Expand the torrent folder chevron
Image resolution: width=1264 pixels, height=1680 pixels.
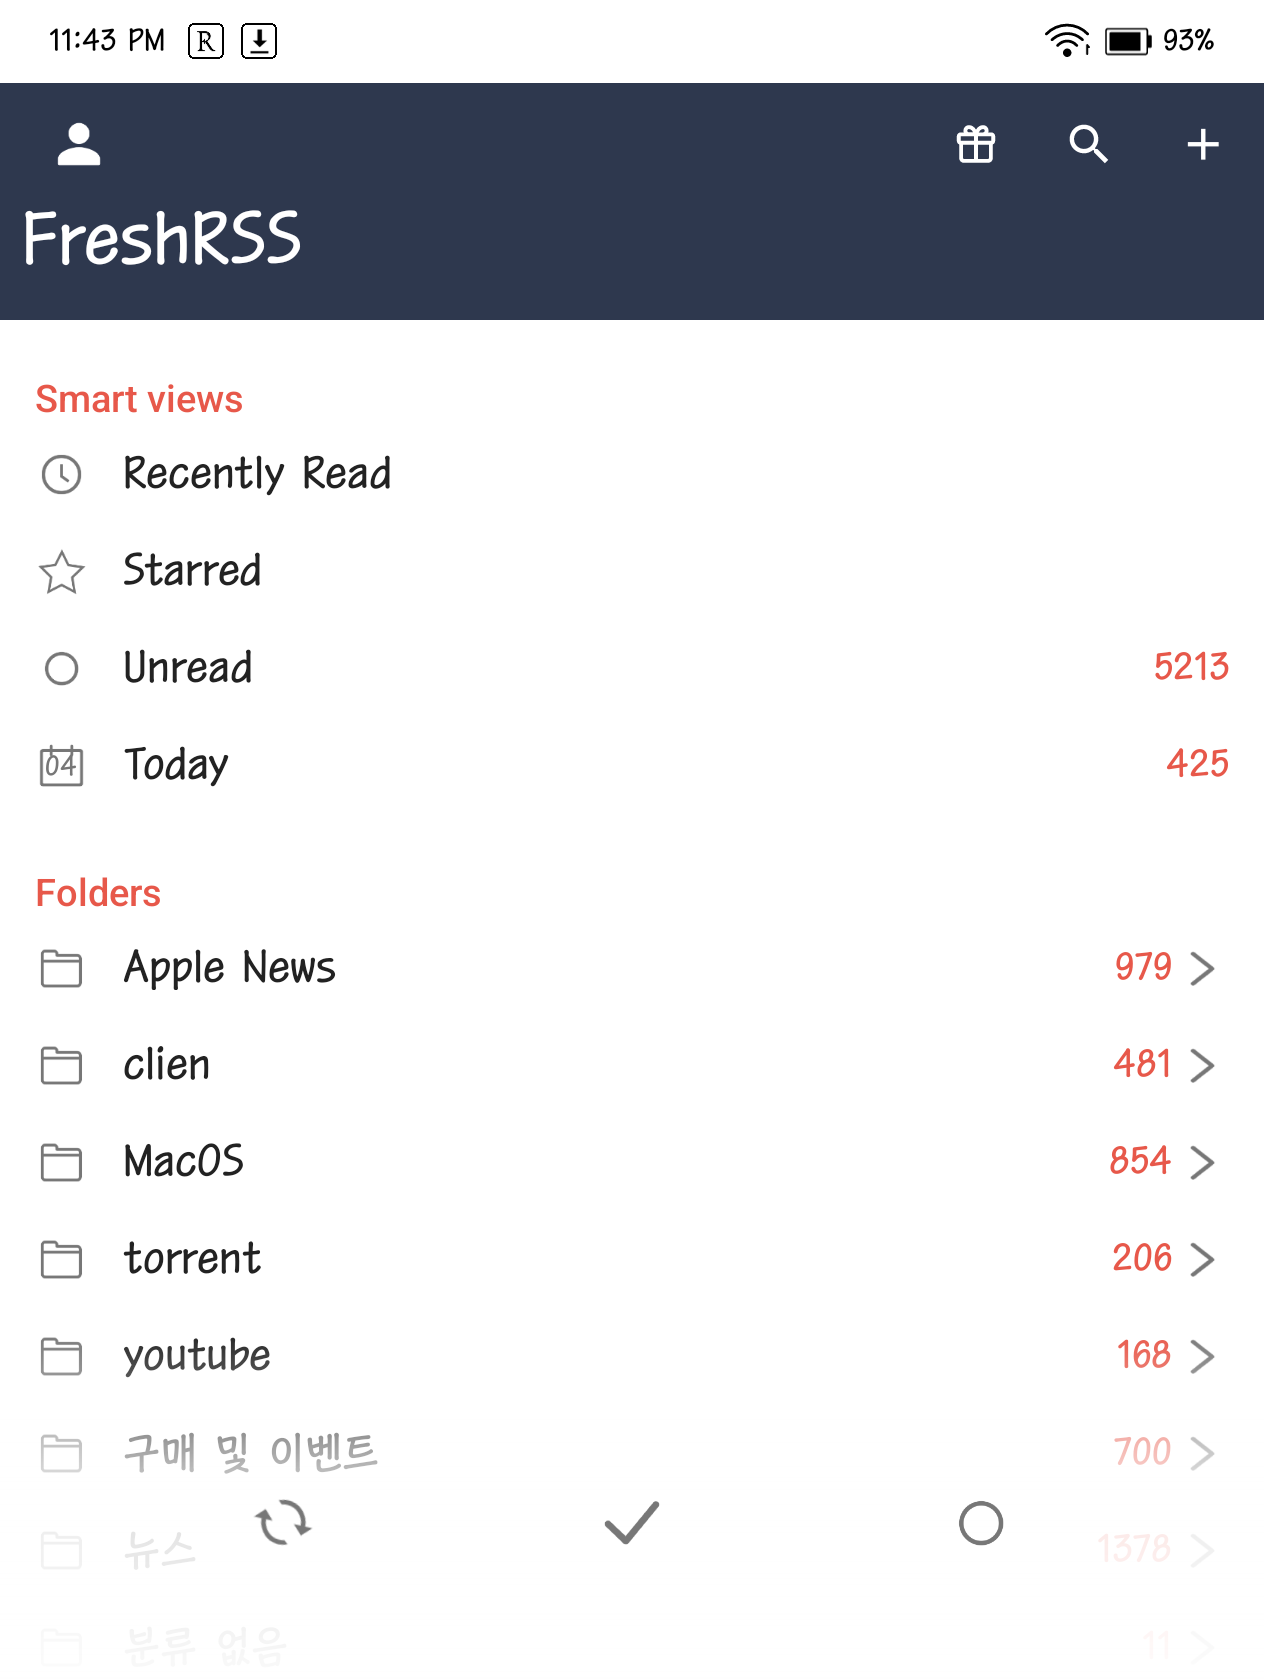tap(1202, 1259)
